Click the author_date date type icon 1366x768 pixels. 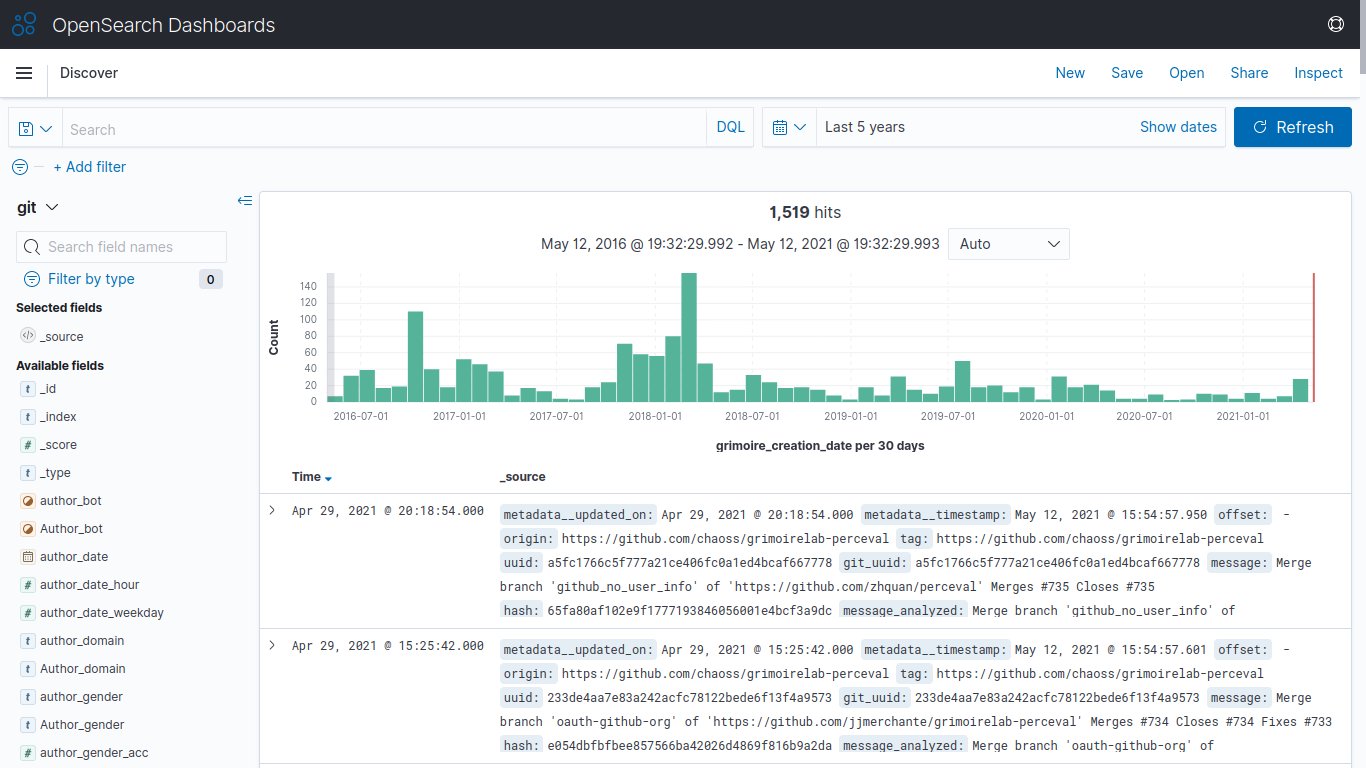coord(28,557)
